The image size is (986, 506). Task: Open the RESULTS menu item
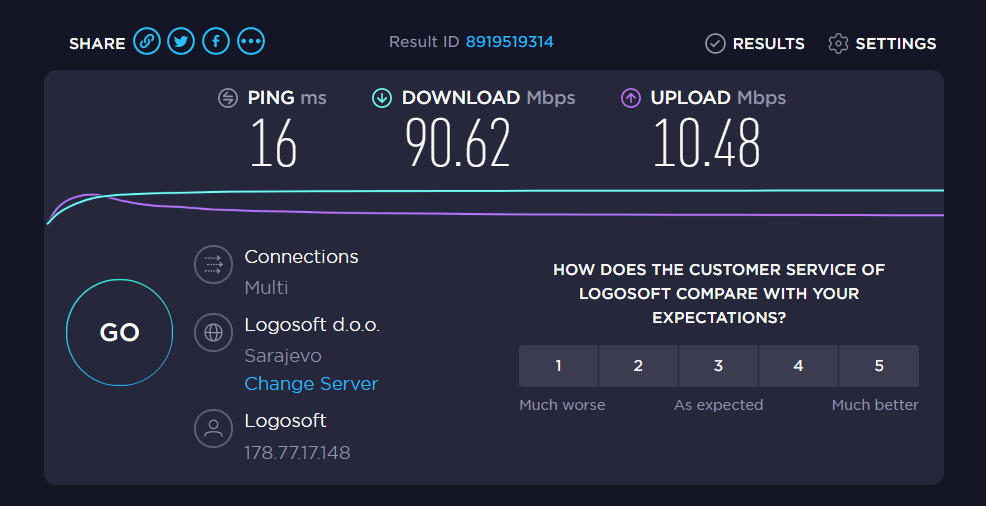coord(768,44)
